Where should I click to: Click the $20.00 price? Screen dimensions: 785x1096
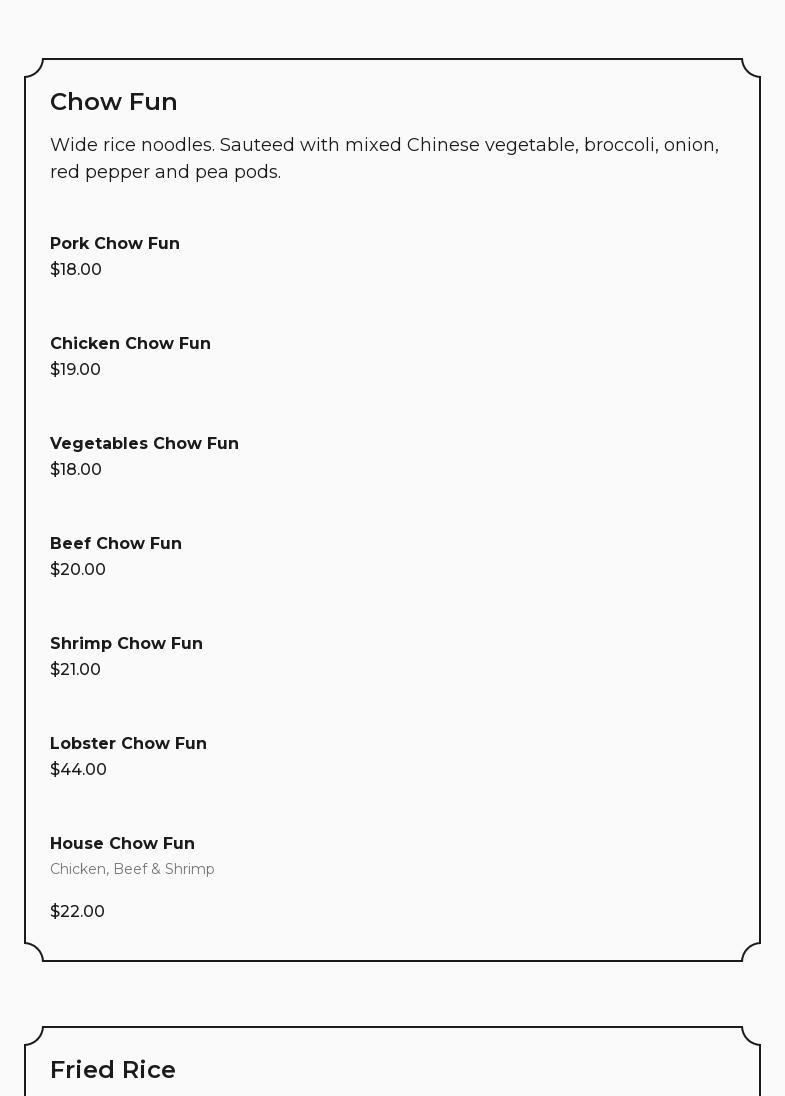click(78, 570)
